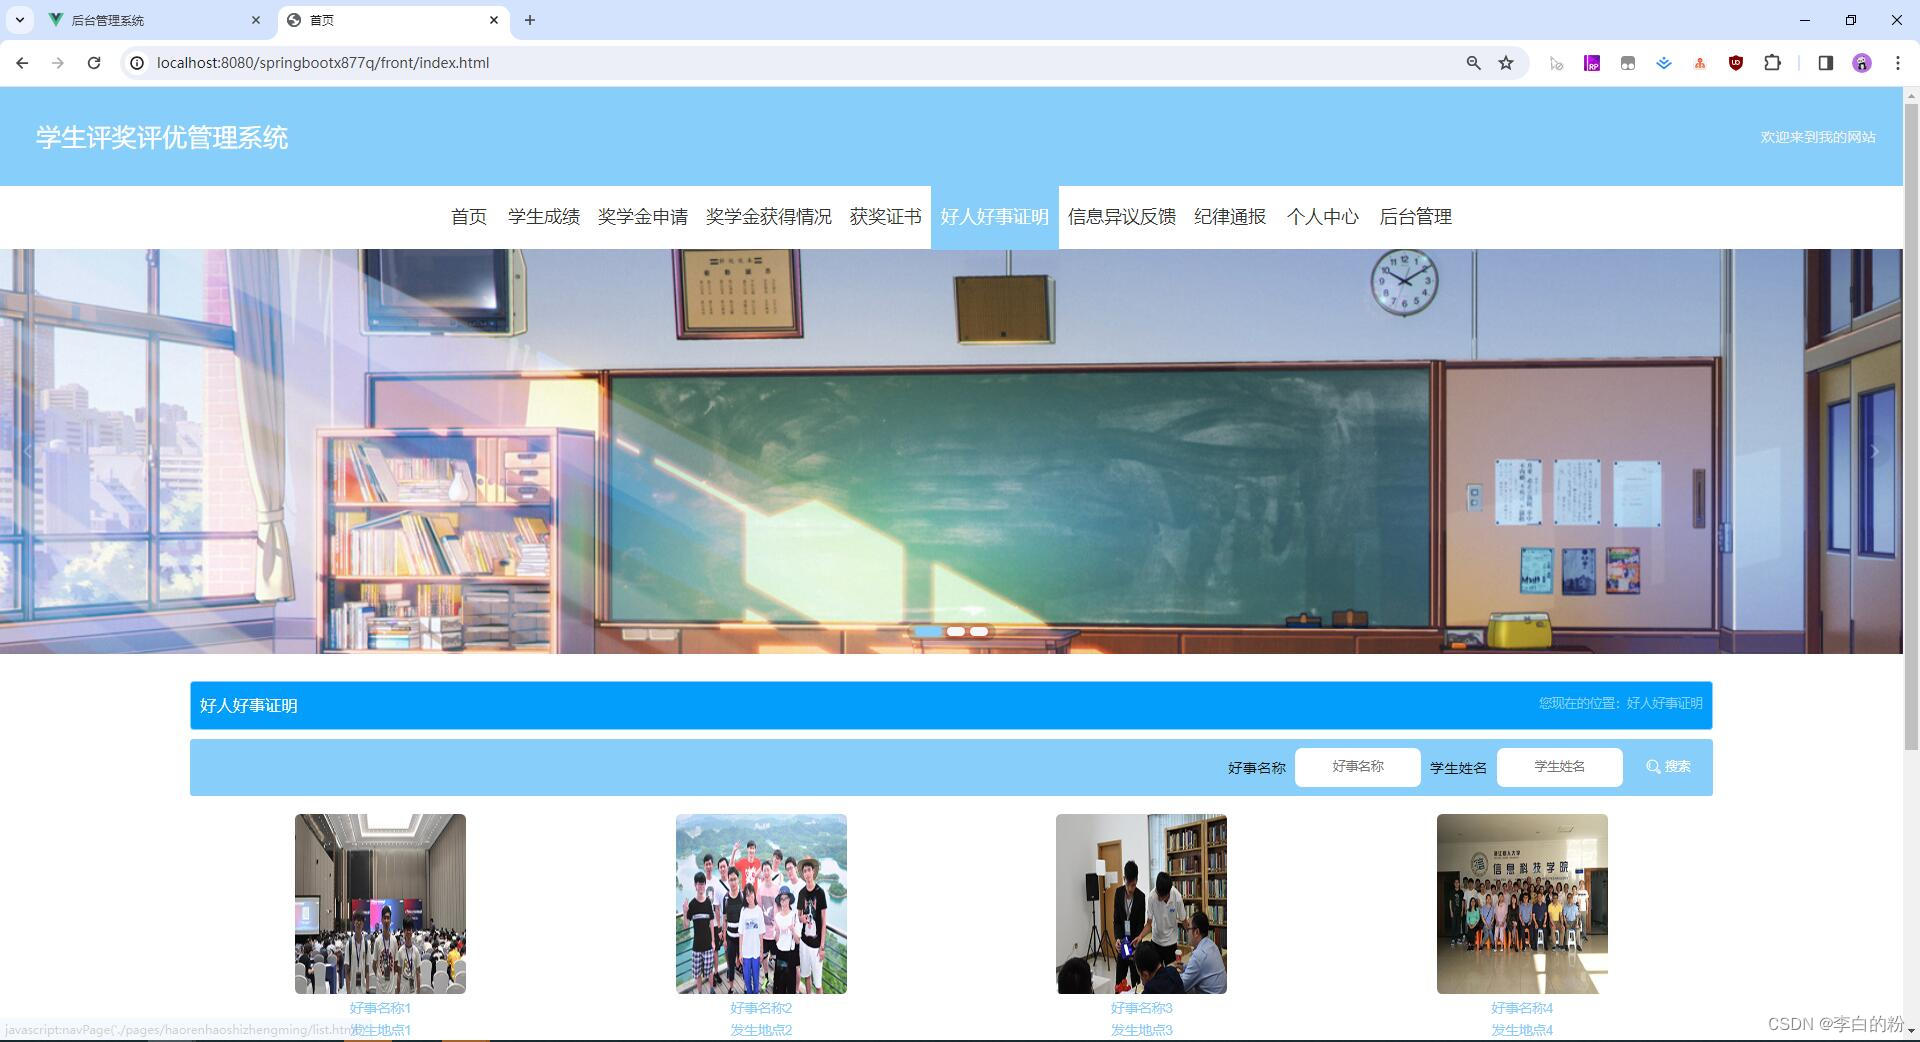Screen dimensions: 1920x1042
Task: Click the blue double-chevron extension icon
Action: point(1664,63)
